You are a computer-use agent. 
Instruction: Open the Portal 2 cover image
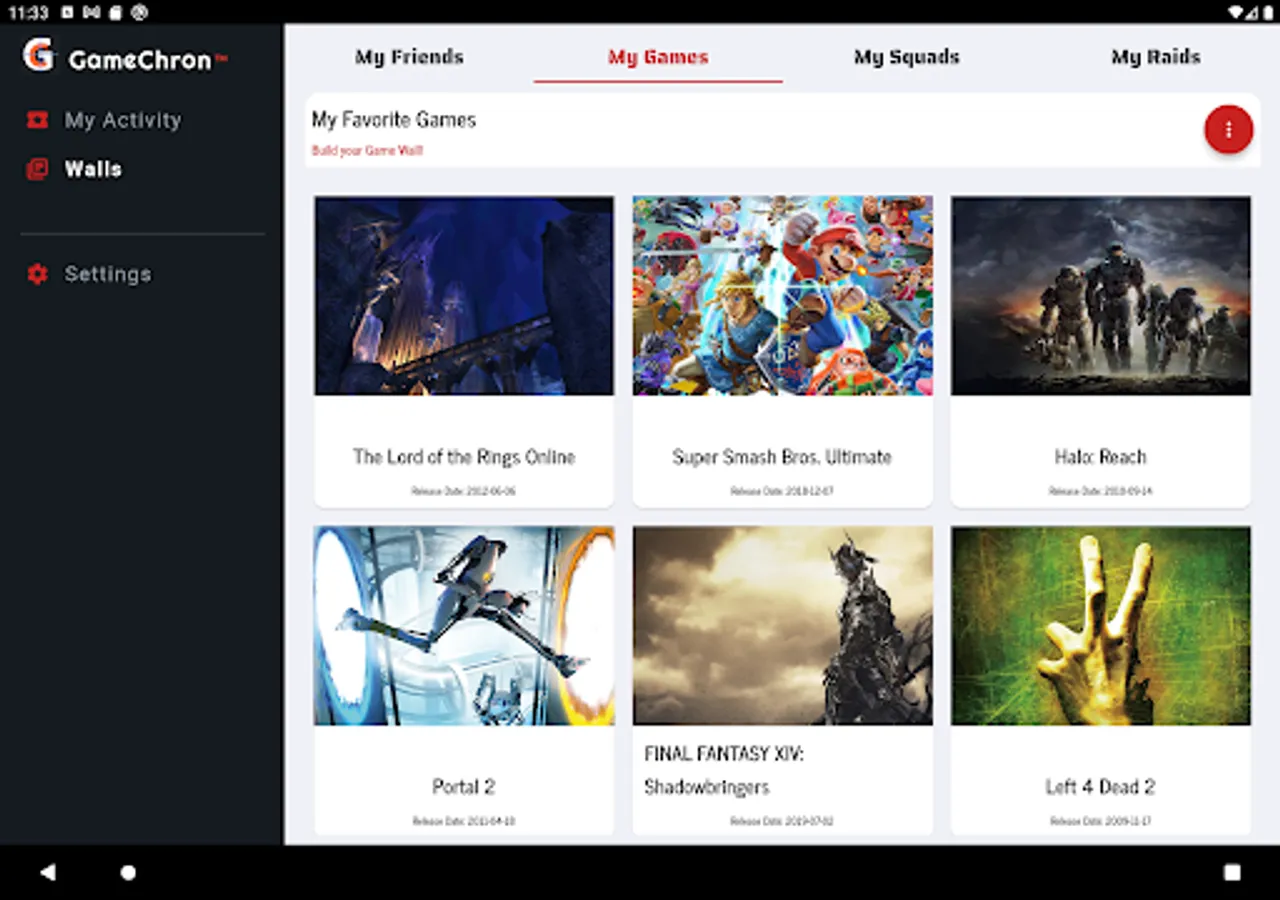464,625
